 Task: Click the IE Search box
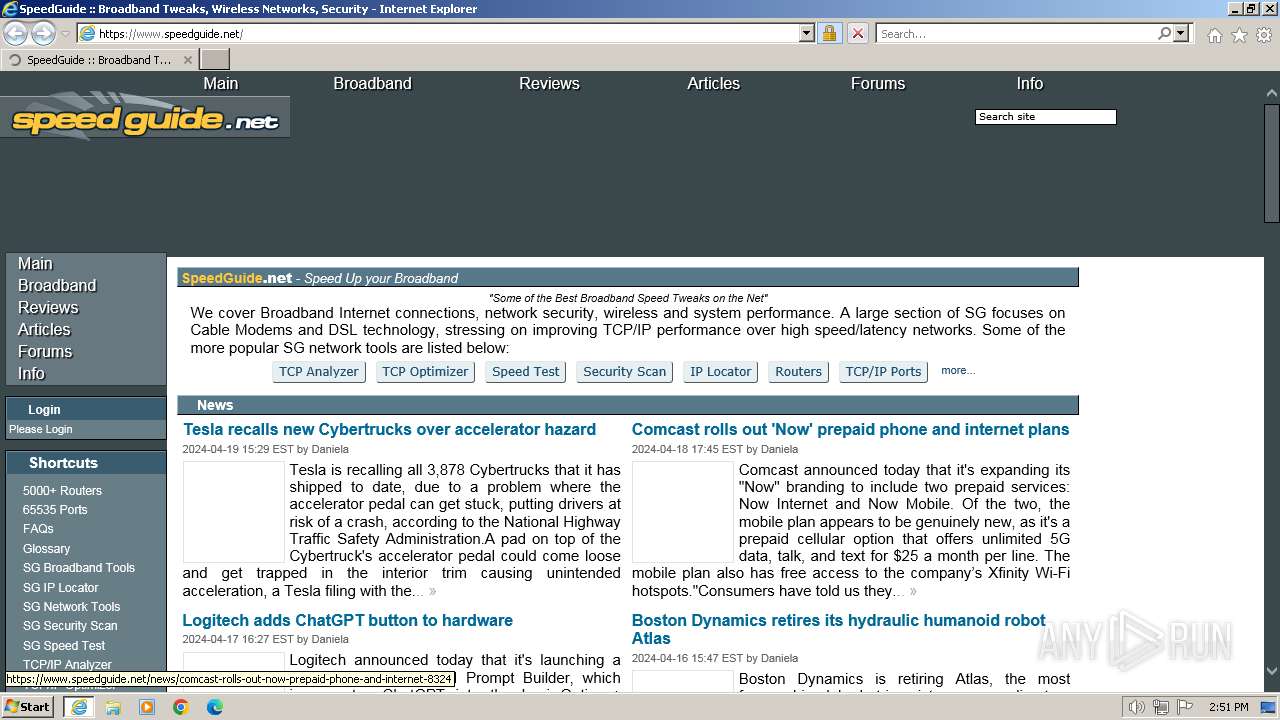click(1015, 33)
